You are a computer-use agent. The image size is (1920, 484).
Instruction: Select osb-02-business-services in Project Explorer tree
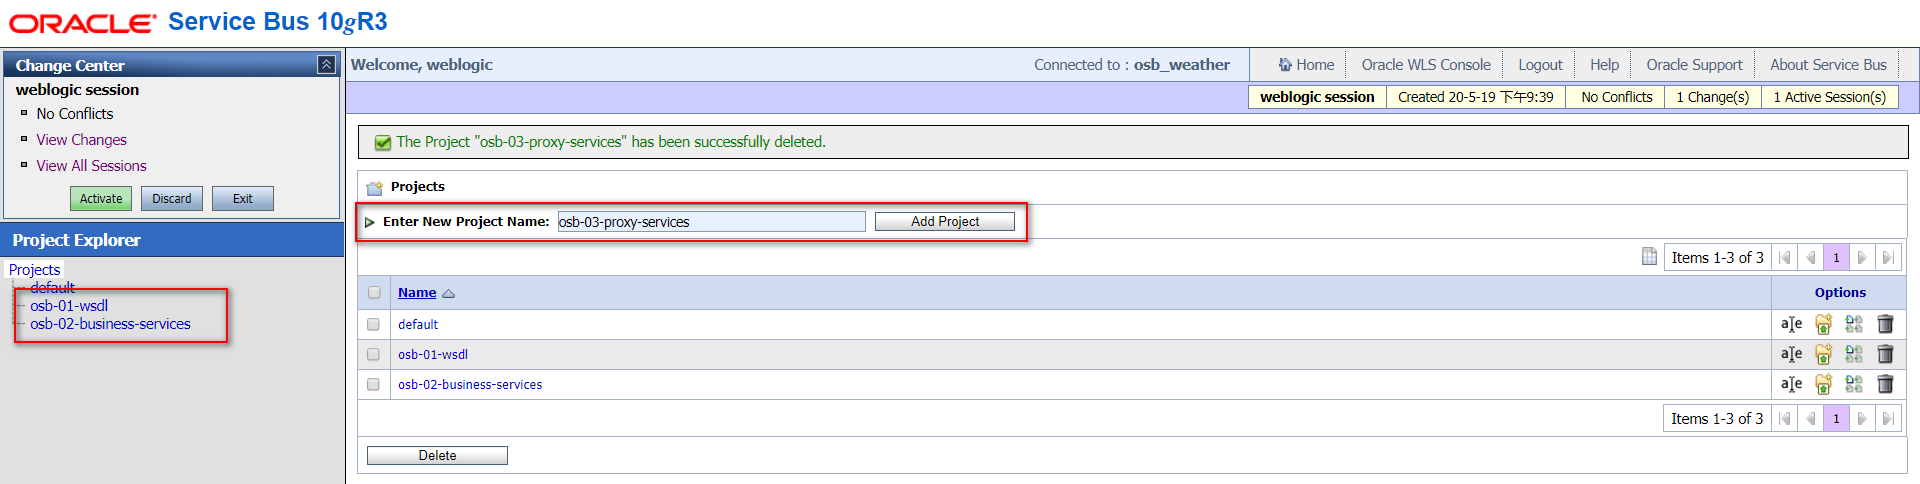tap(110, 323)
